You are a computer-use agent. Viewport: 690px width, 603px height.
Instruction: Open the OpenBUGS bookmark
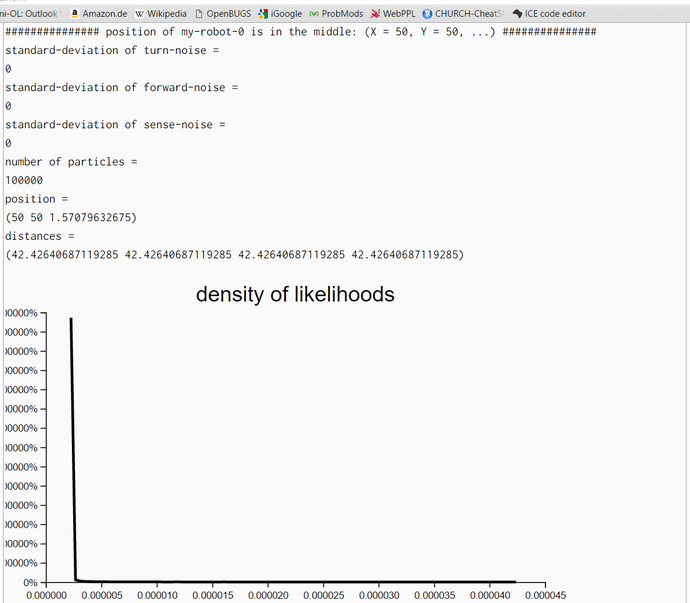(223, 14)
